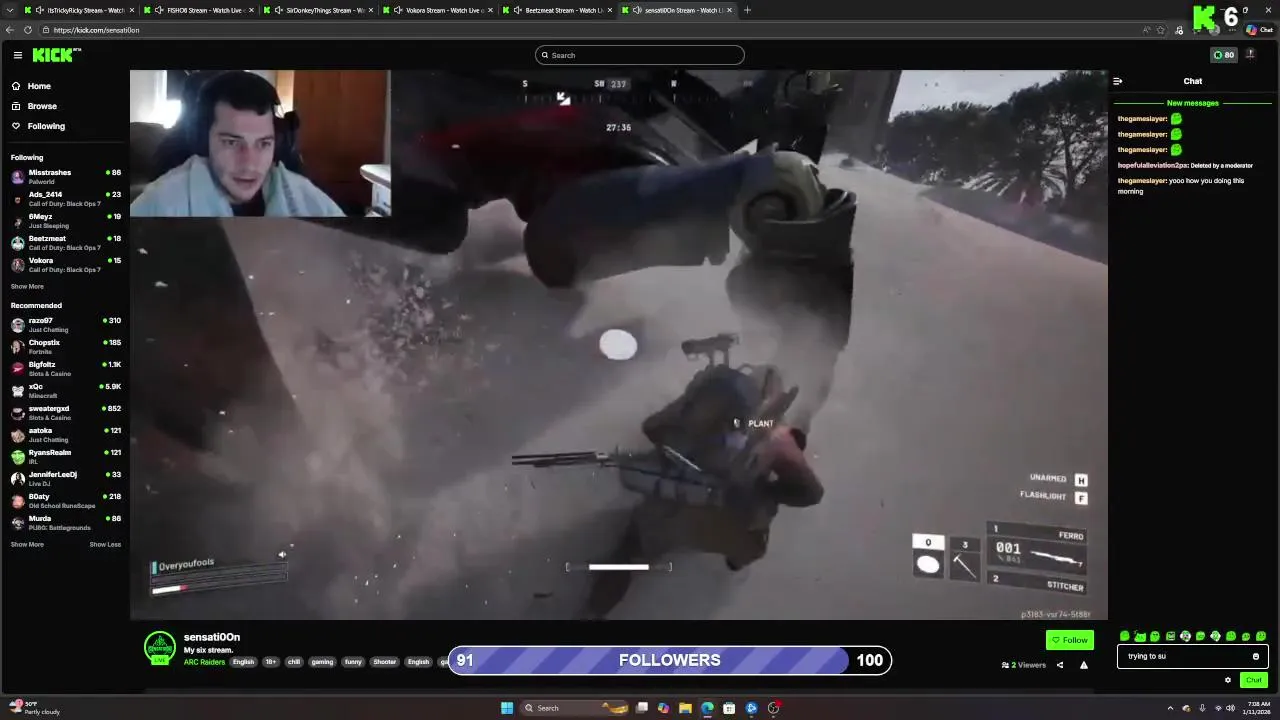This screenshot has width=1280, height=720.
Task: Click the address bar URL
Action: 96,30
